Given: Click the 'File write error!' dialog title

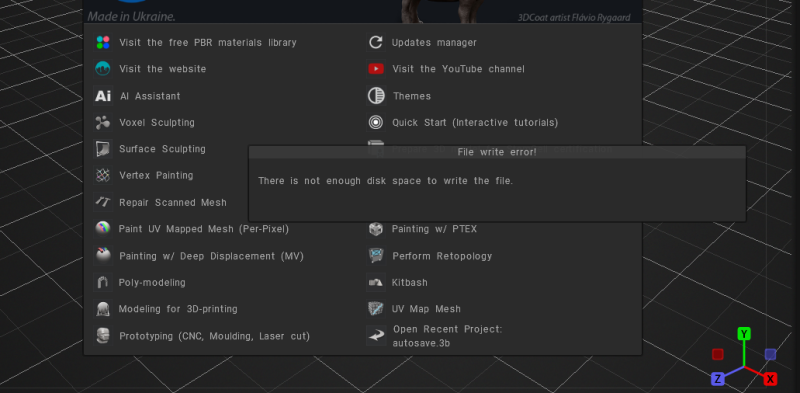Looking at the screenshot, I should click(x=497, y=152).
